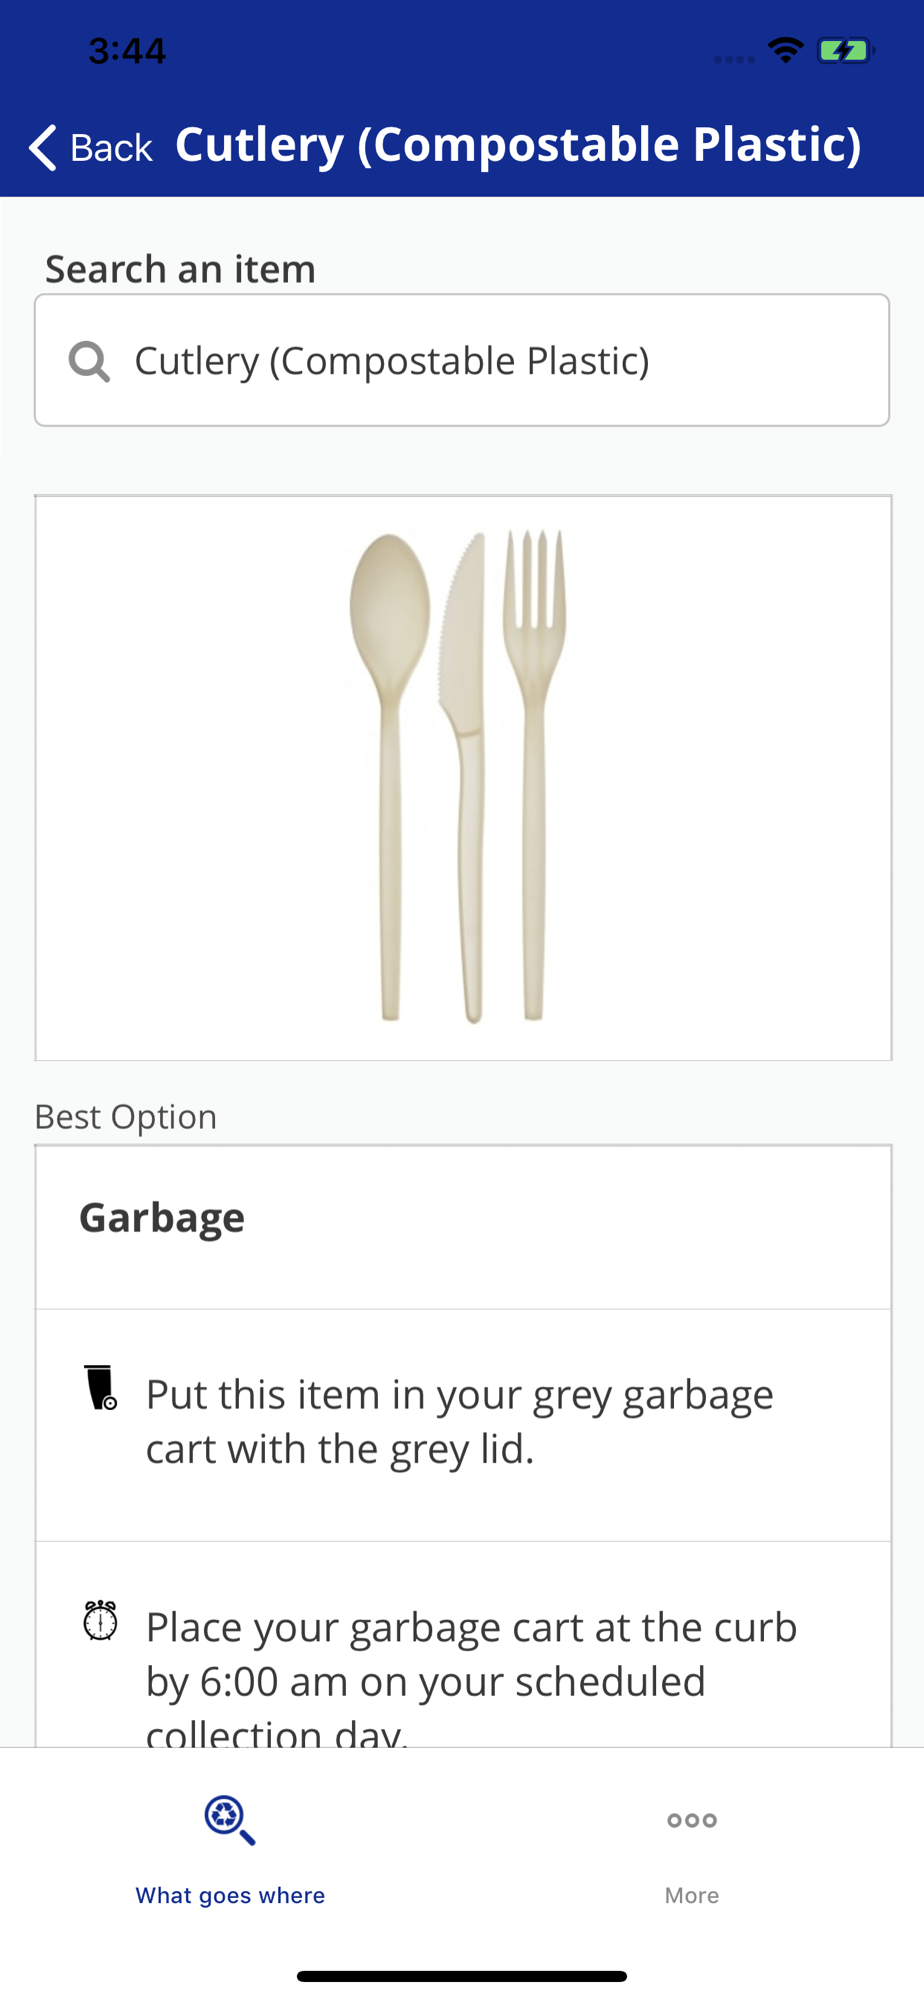Viewport: 924px width, 2000px height.
Task: Tap the alarm clock icon
Action: pos(100,1620)
